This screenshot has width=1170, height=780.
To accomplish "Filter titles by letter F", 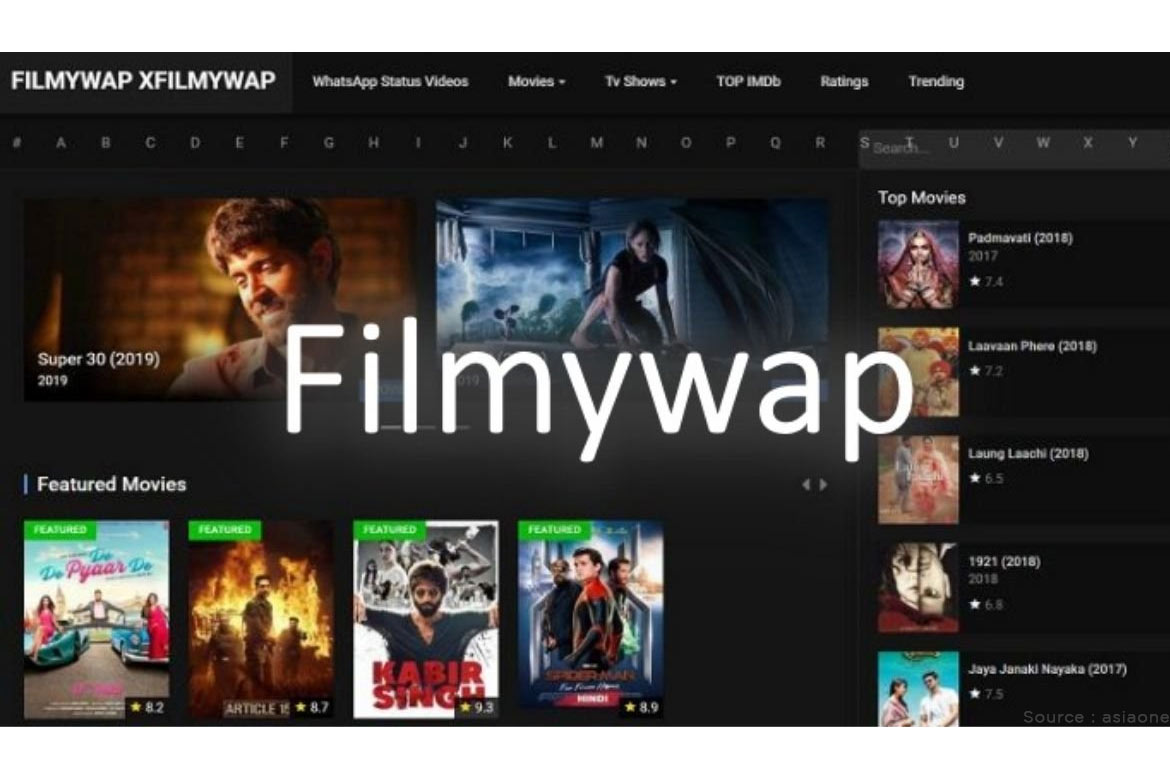I will click(284, 143).
